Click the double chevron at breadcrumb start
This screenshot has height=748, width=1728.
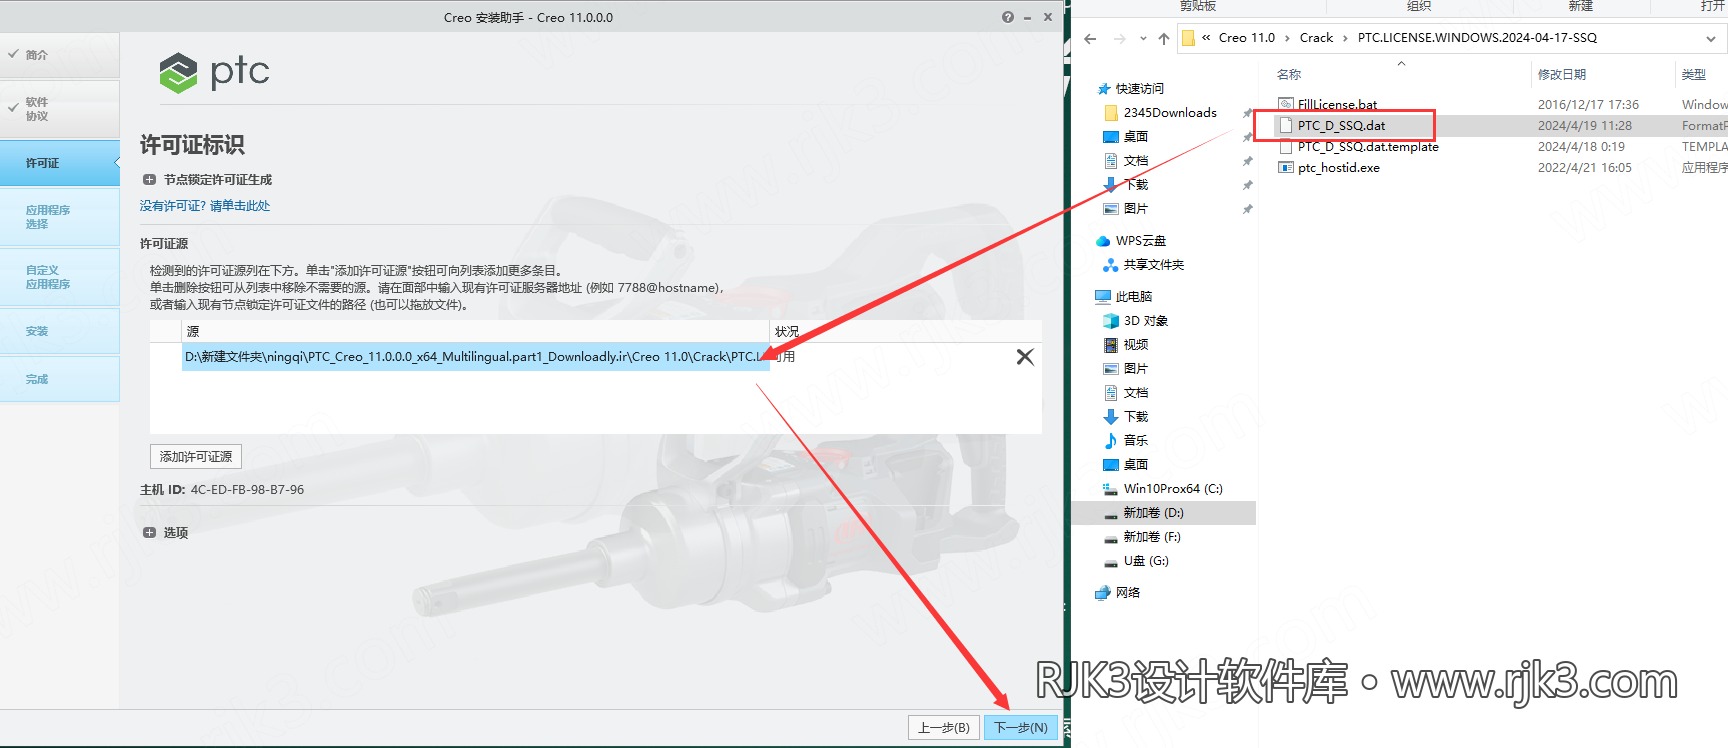pos(1206,38)
